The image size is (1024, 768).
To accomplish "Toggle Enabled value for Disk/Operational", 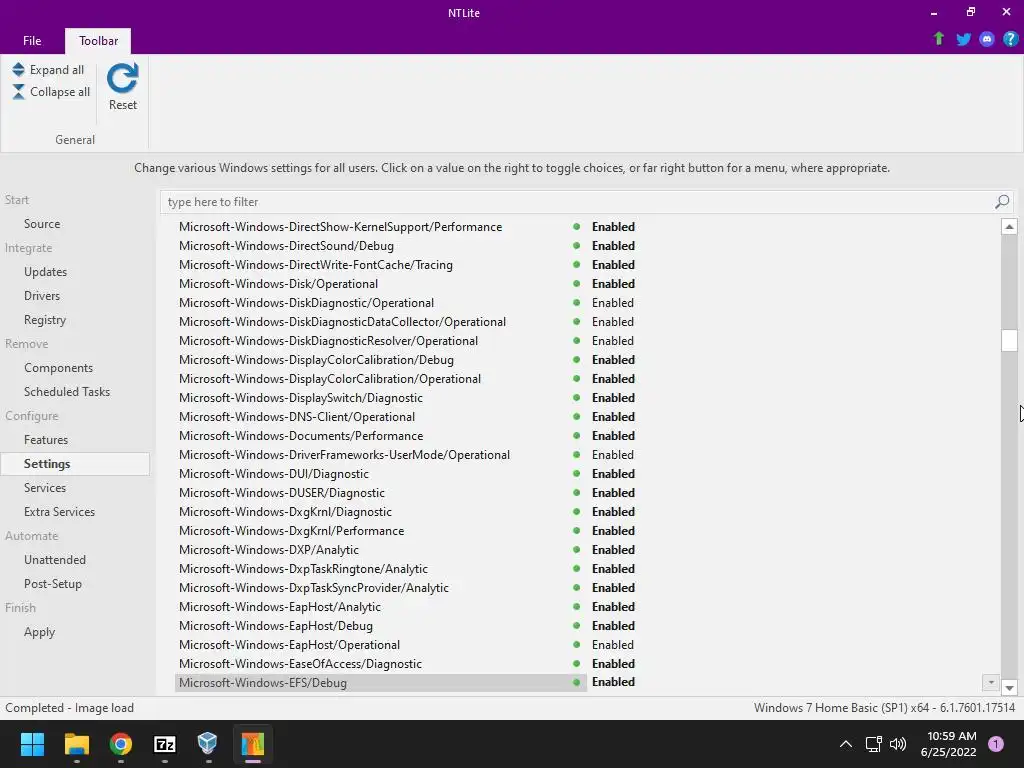I will pyautogui.click(x=613, y=283).
